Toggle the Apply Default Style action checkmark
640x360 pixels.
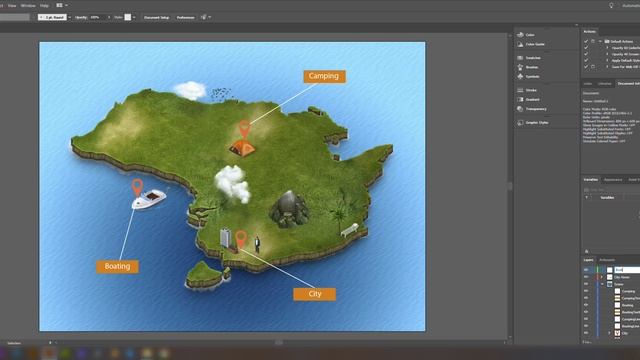coord(586,60)
